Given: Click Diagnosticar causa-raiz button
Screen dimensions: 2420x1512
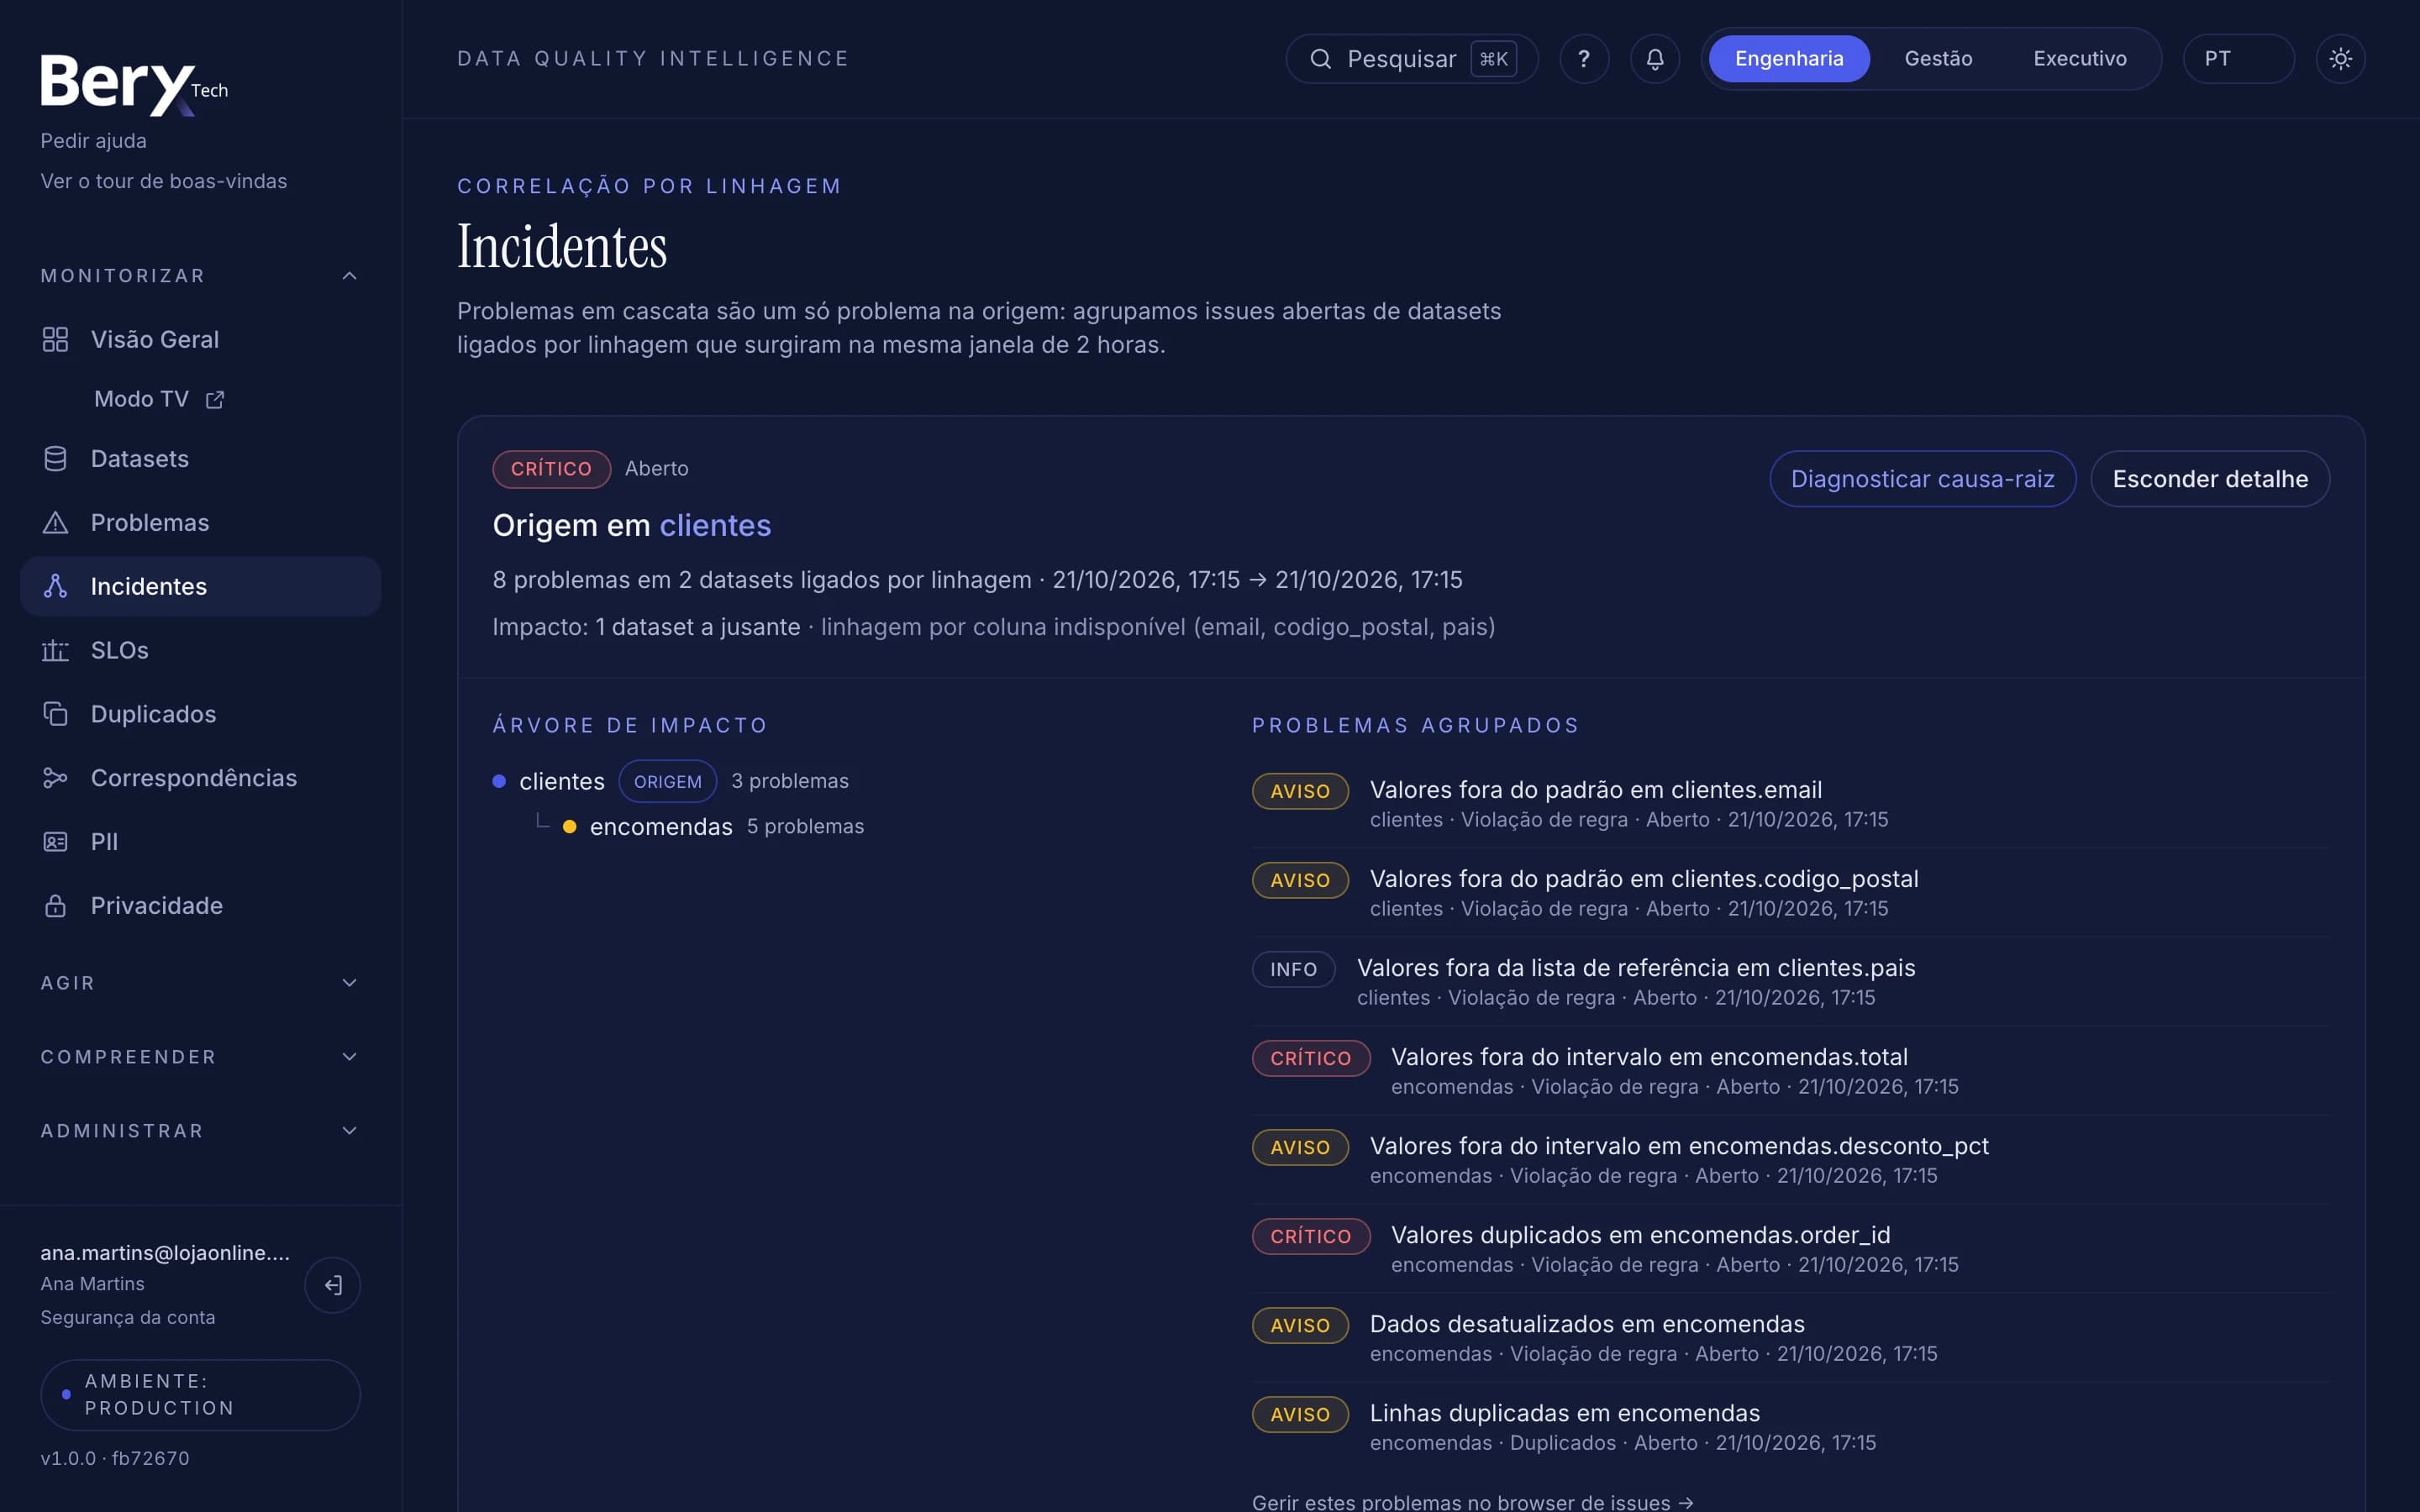Looking at the screenshot, I should point(1922,479).
